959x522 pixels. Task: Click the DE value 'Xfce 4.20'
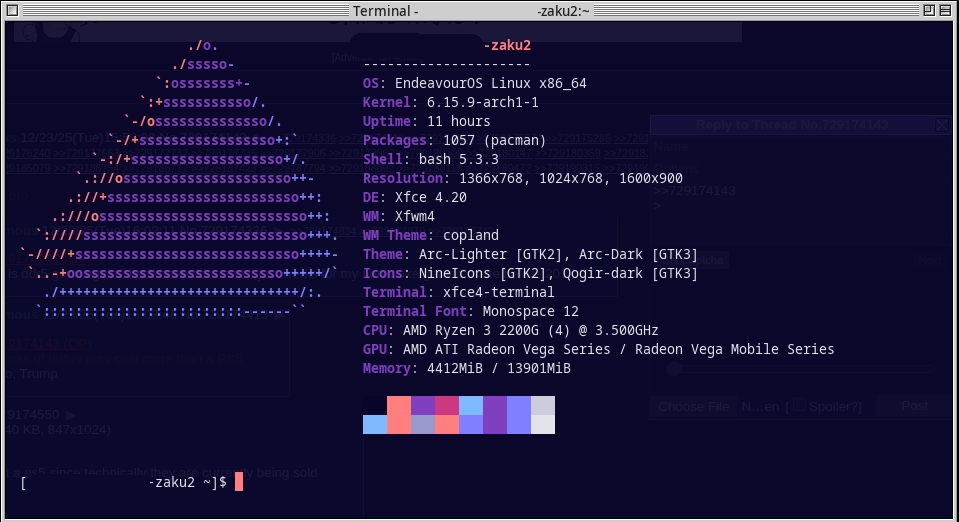click(x=431, y=197)
